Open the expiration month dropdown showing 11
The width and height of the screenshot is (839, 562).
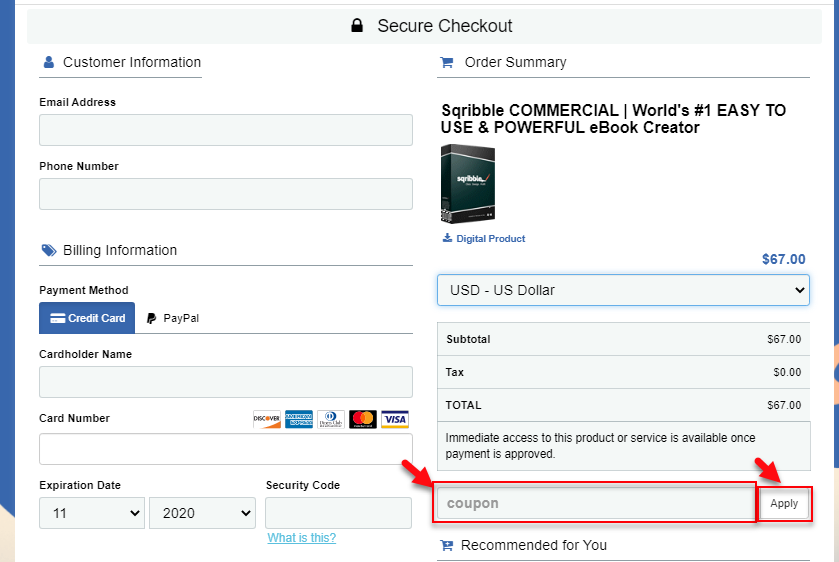click(92, 513)
